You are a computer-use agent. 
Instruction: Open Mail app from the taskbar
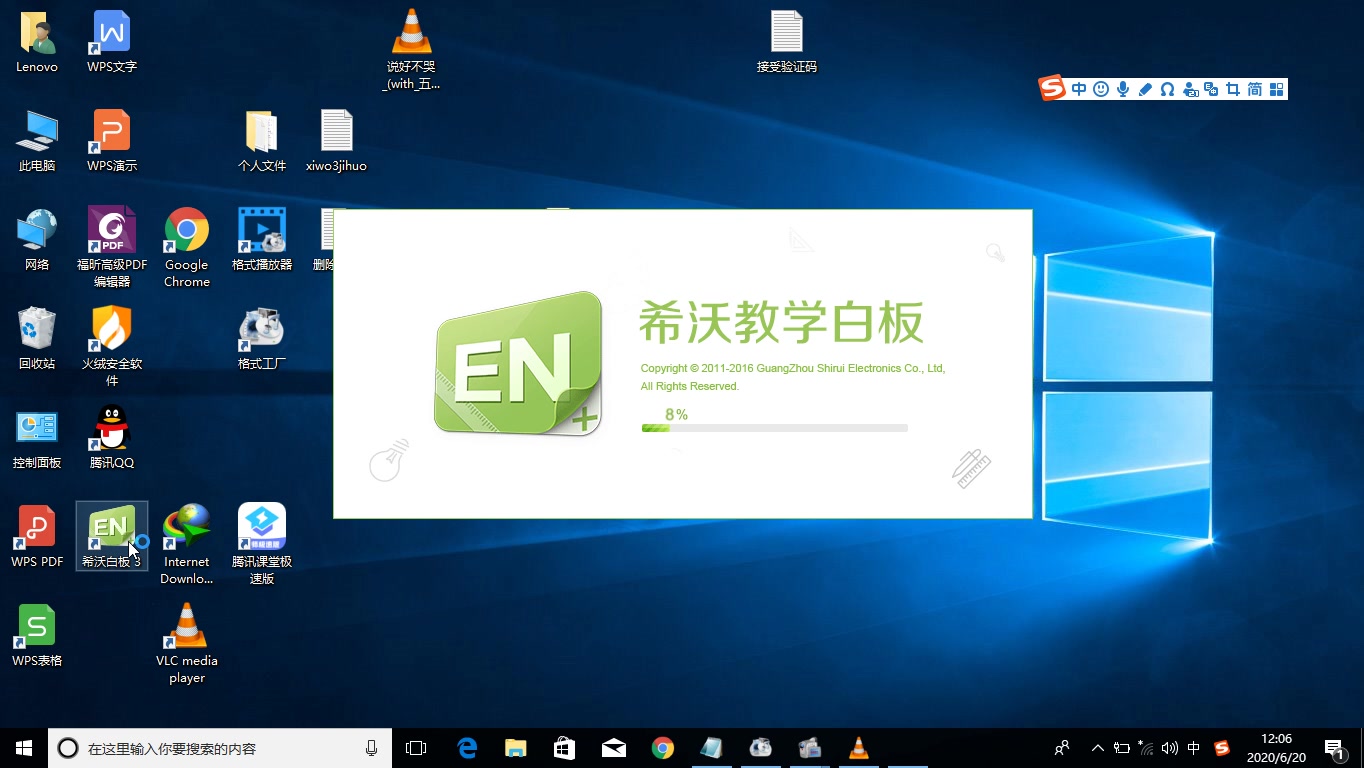tap(614, 748)
